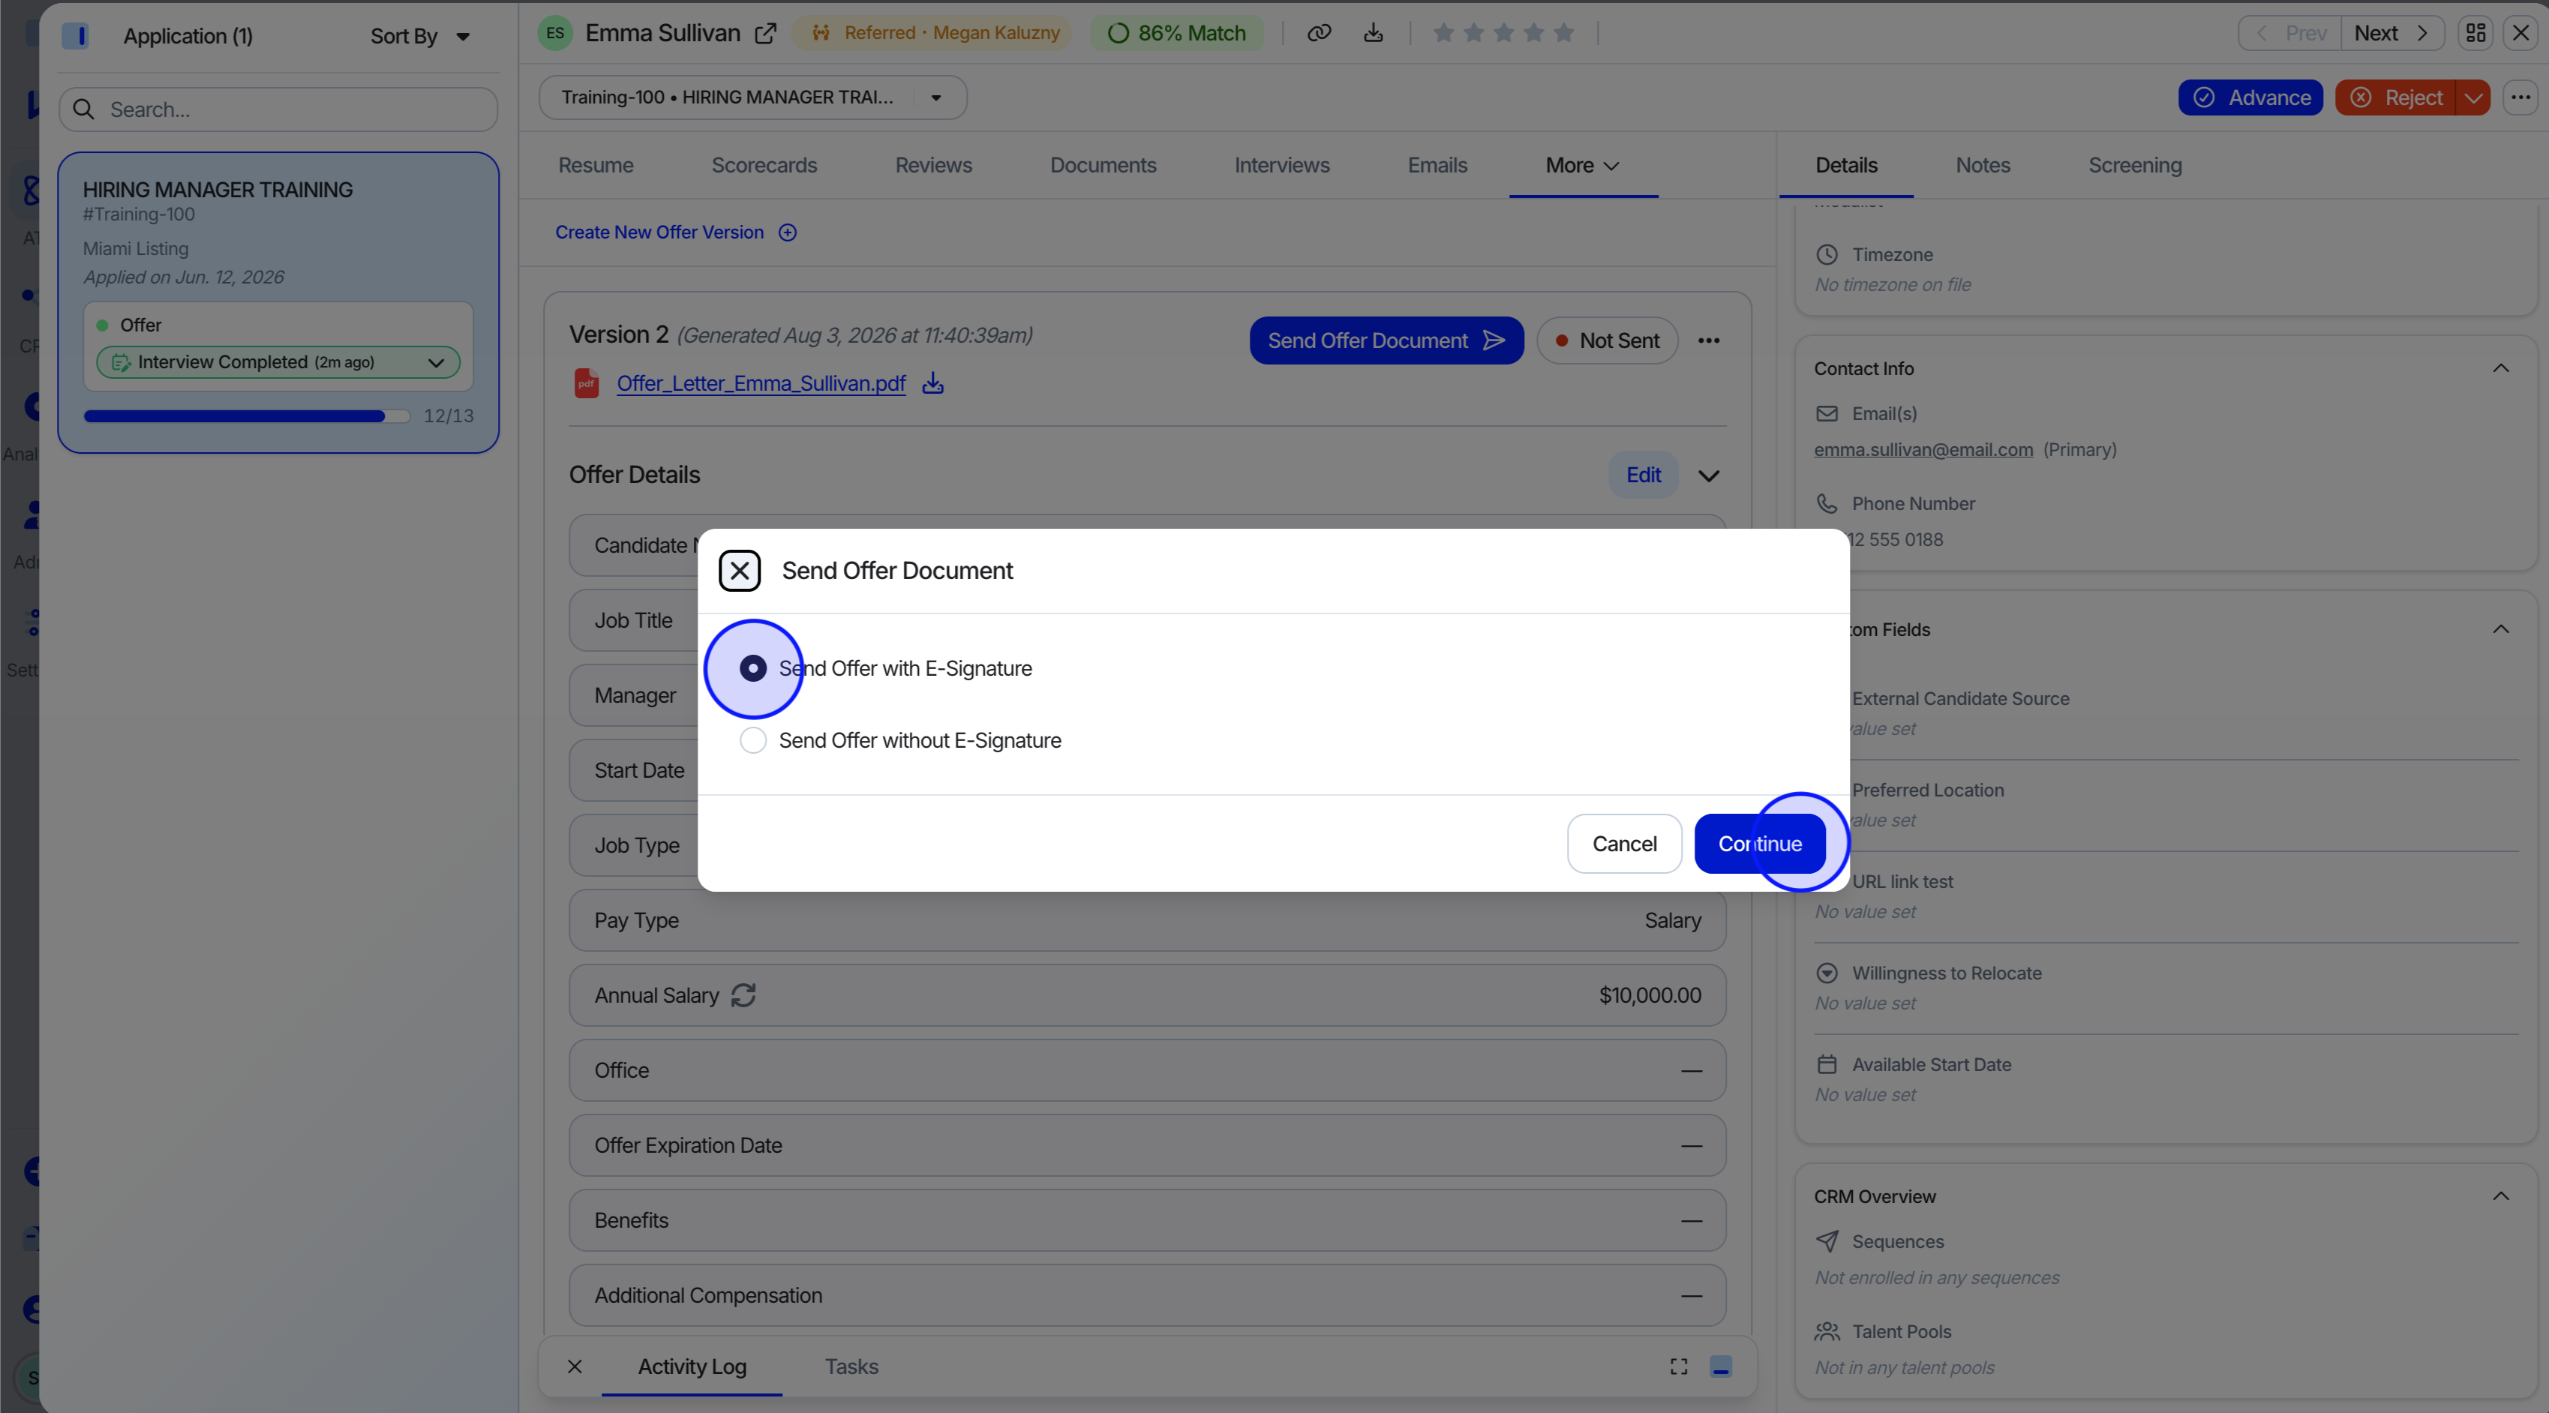
Task: Download the offer letter PDF icon
Action: [x=933, y=383]
